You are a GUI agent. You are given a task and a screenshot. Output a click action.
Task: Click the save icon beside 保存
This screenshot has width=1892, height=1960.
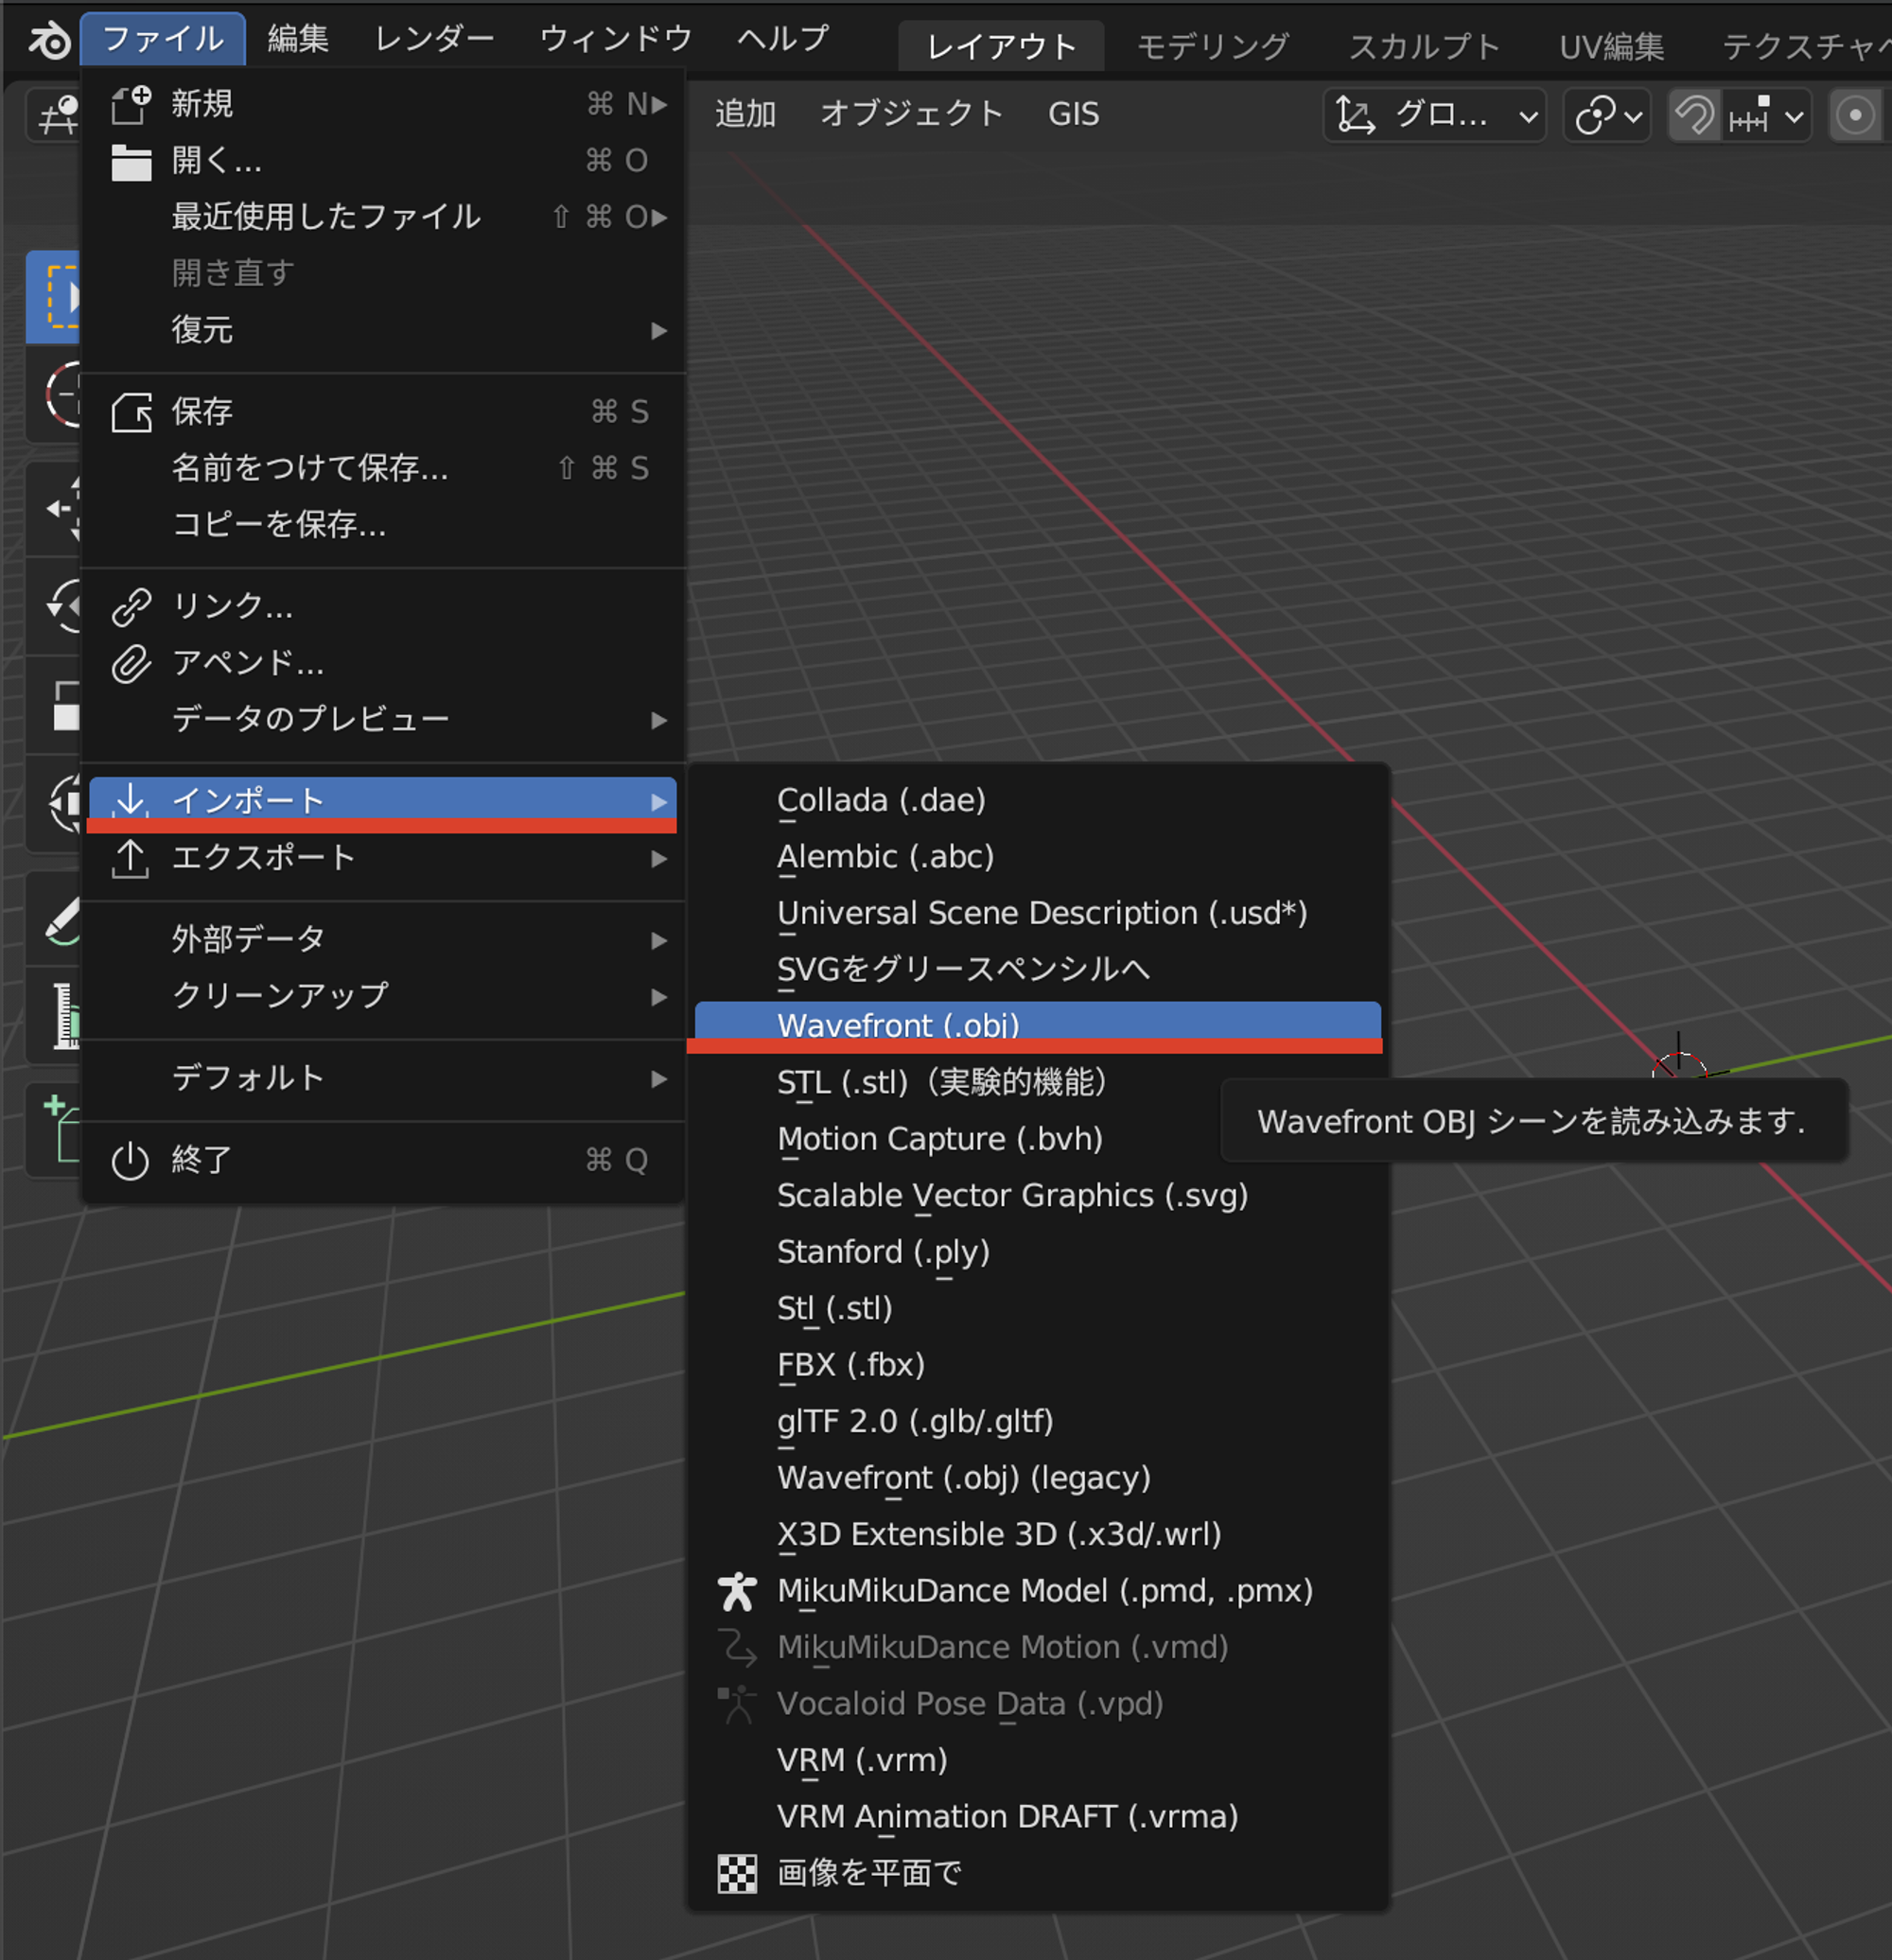pos(131,412)
